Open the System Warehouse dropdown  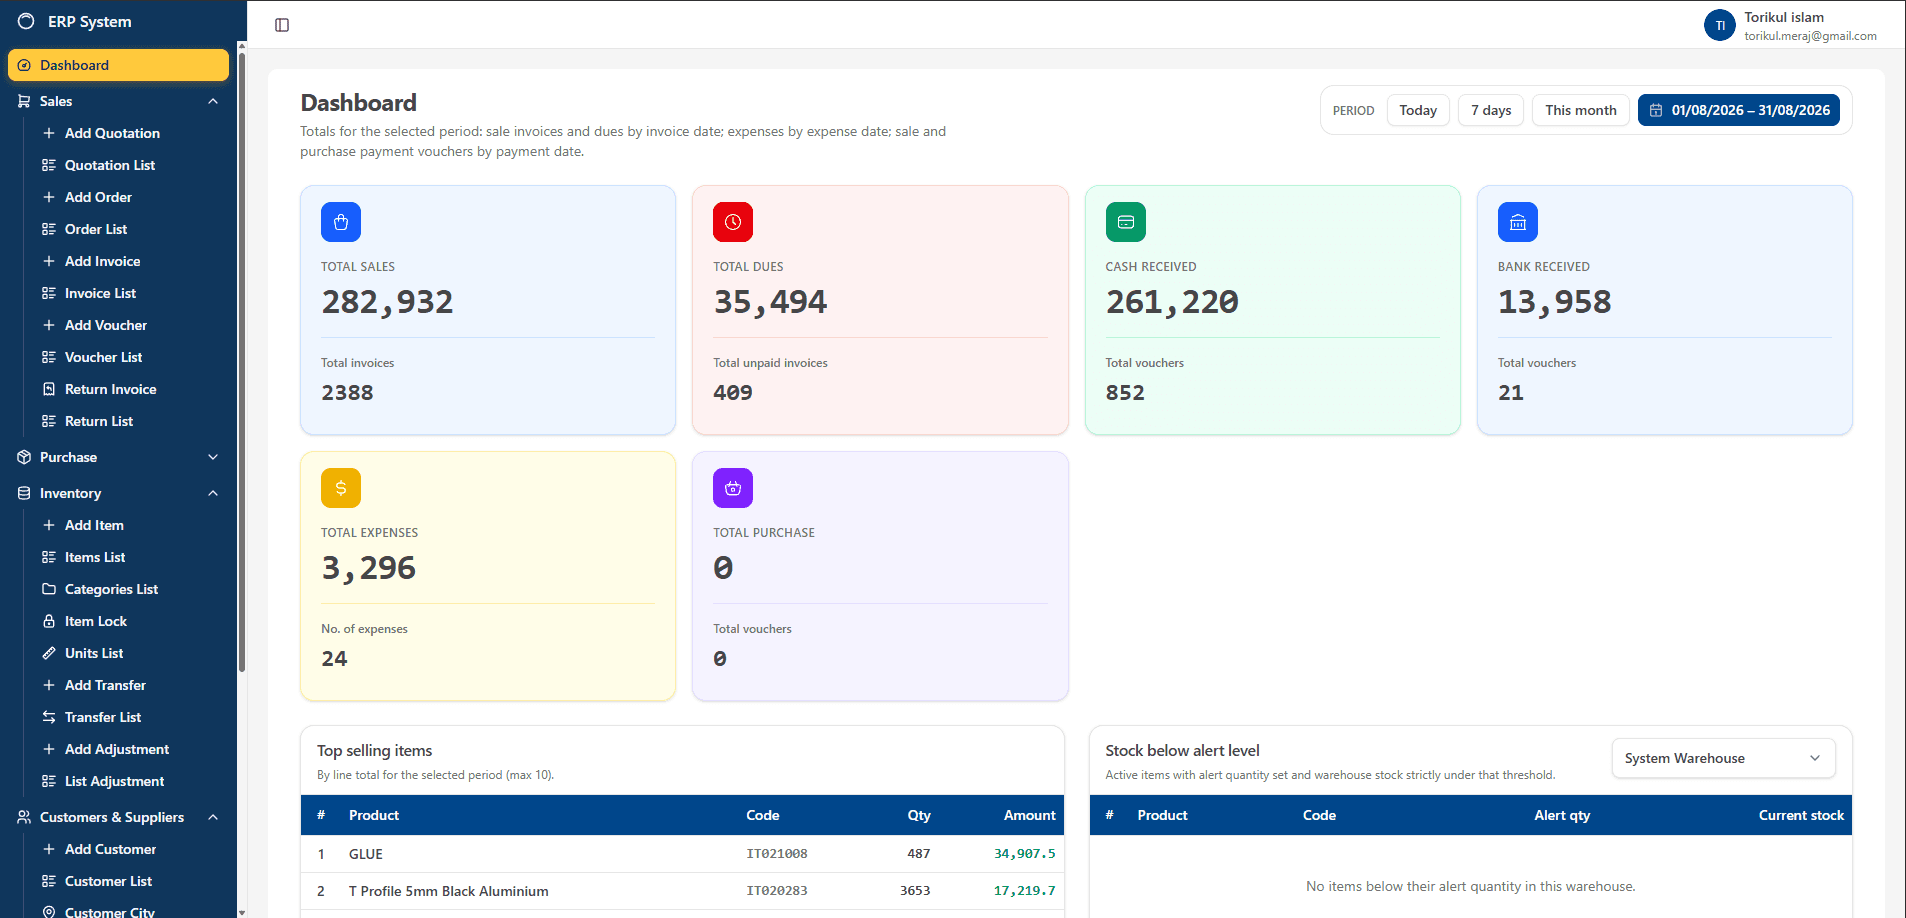(1723, 758)
